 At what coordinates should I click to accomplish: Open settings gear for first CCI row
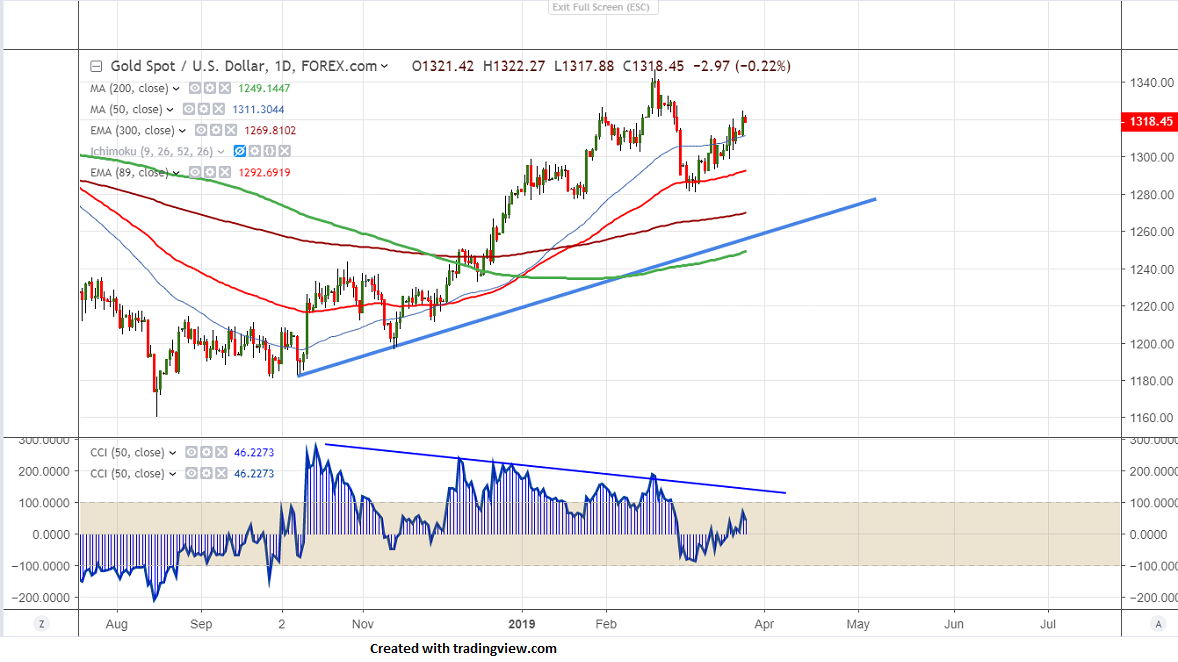tap(206, 452)
